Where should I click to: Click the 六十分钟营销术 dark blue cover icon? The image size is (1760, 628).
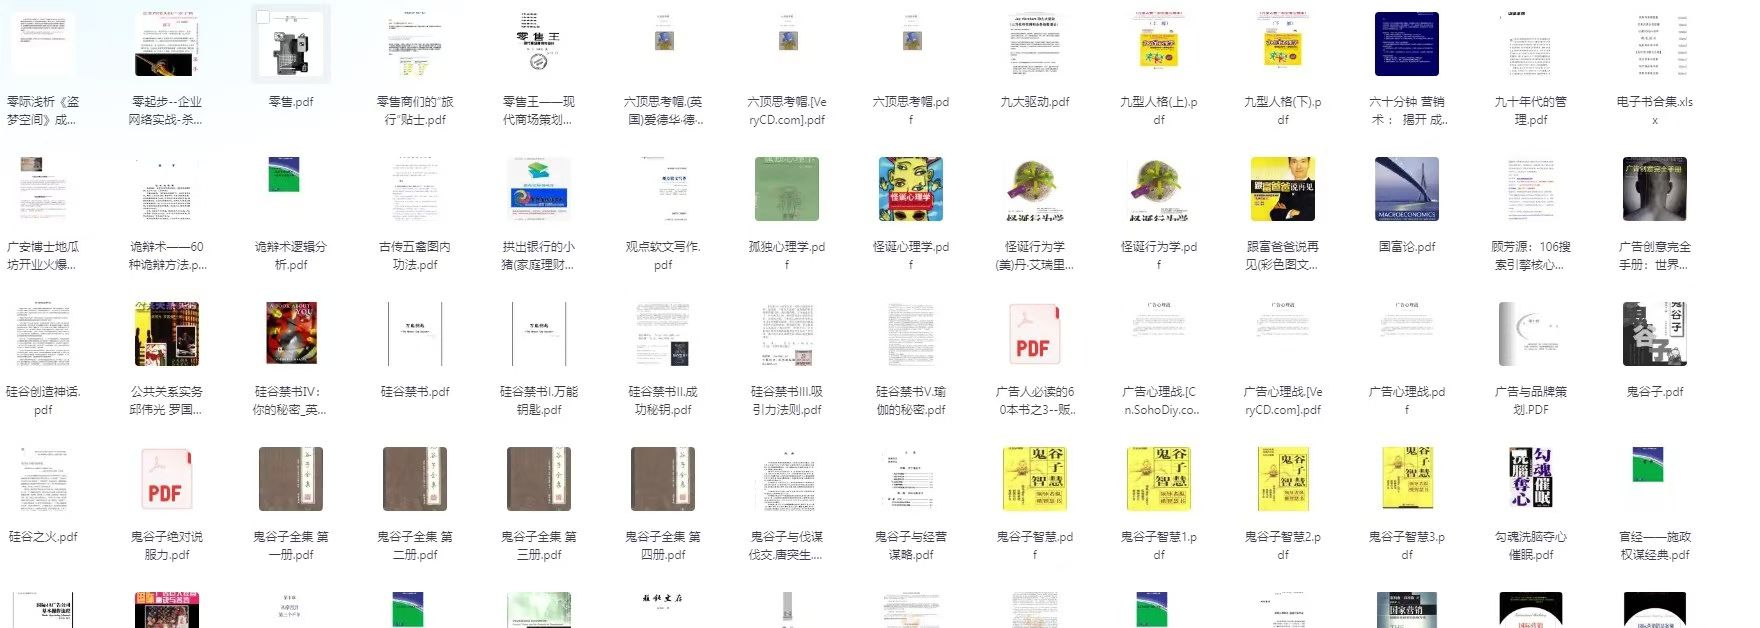point(1406,45)
